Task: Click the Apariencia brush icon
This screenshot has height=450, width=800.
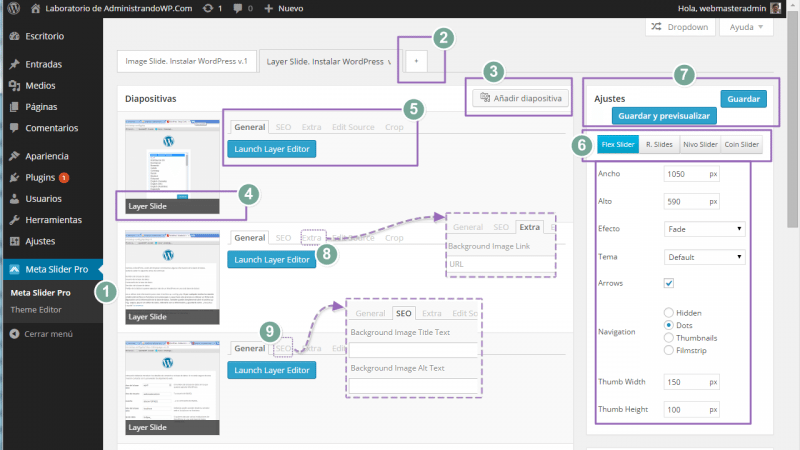Action: [x=14, y=156]
